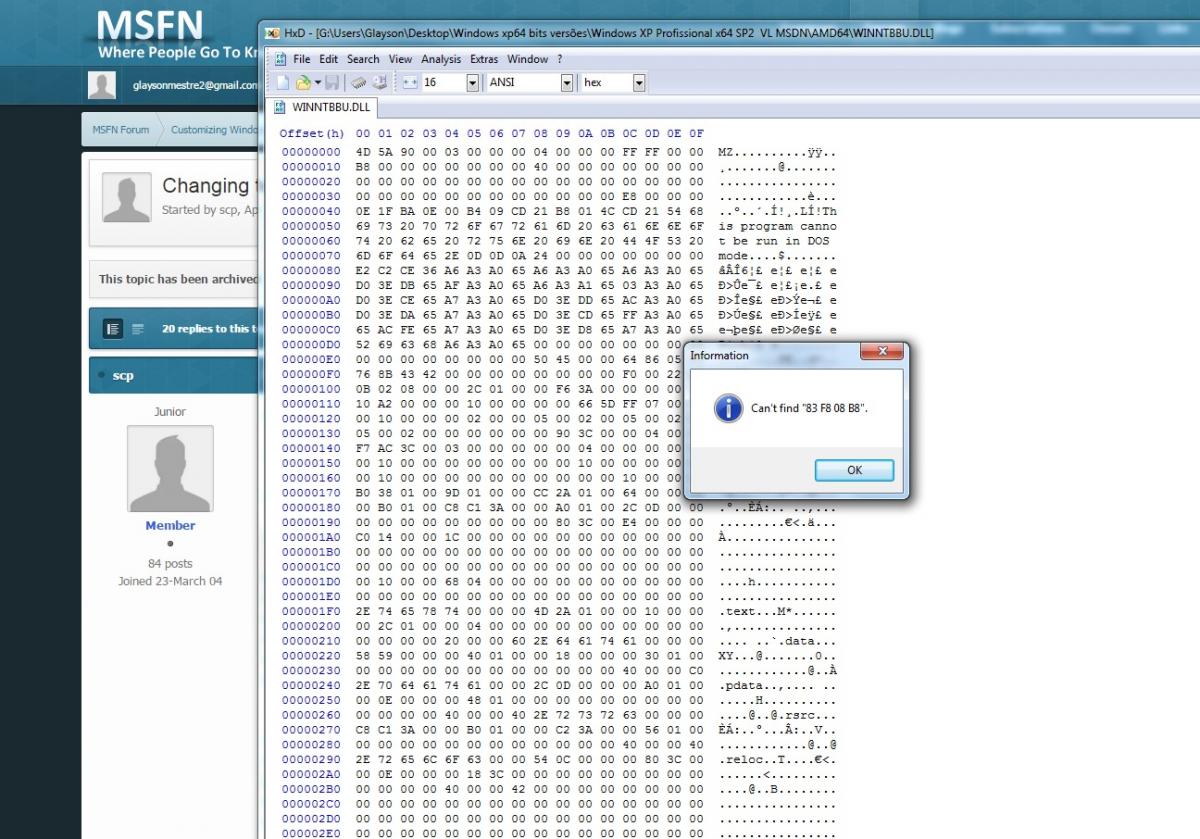Open the Search menu in HxD
1200x839 pixels.
(x=363, y=59)
